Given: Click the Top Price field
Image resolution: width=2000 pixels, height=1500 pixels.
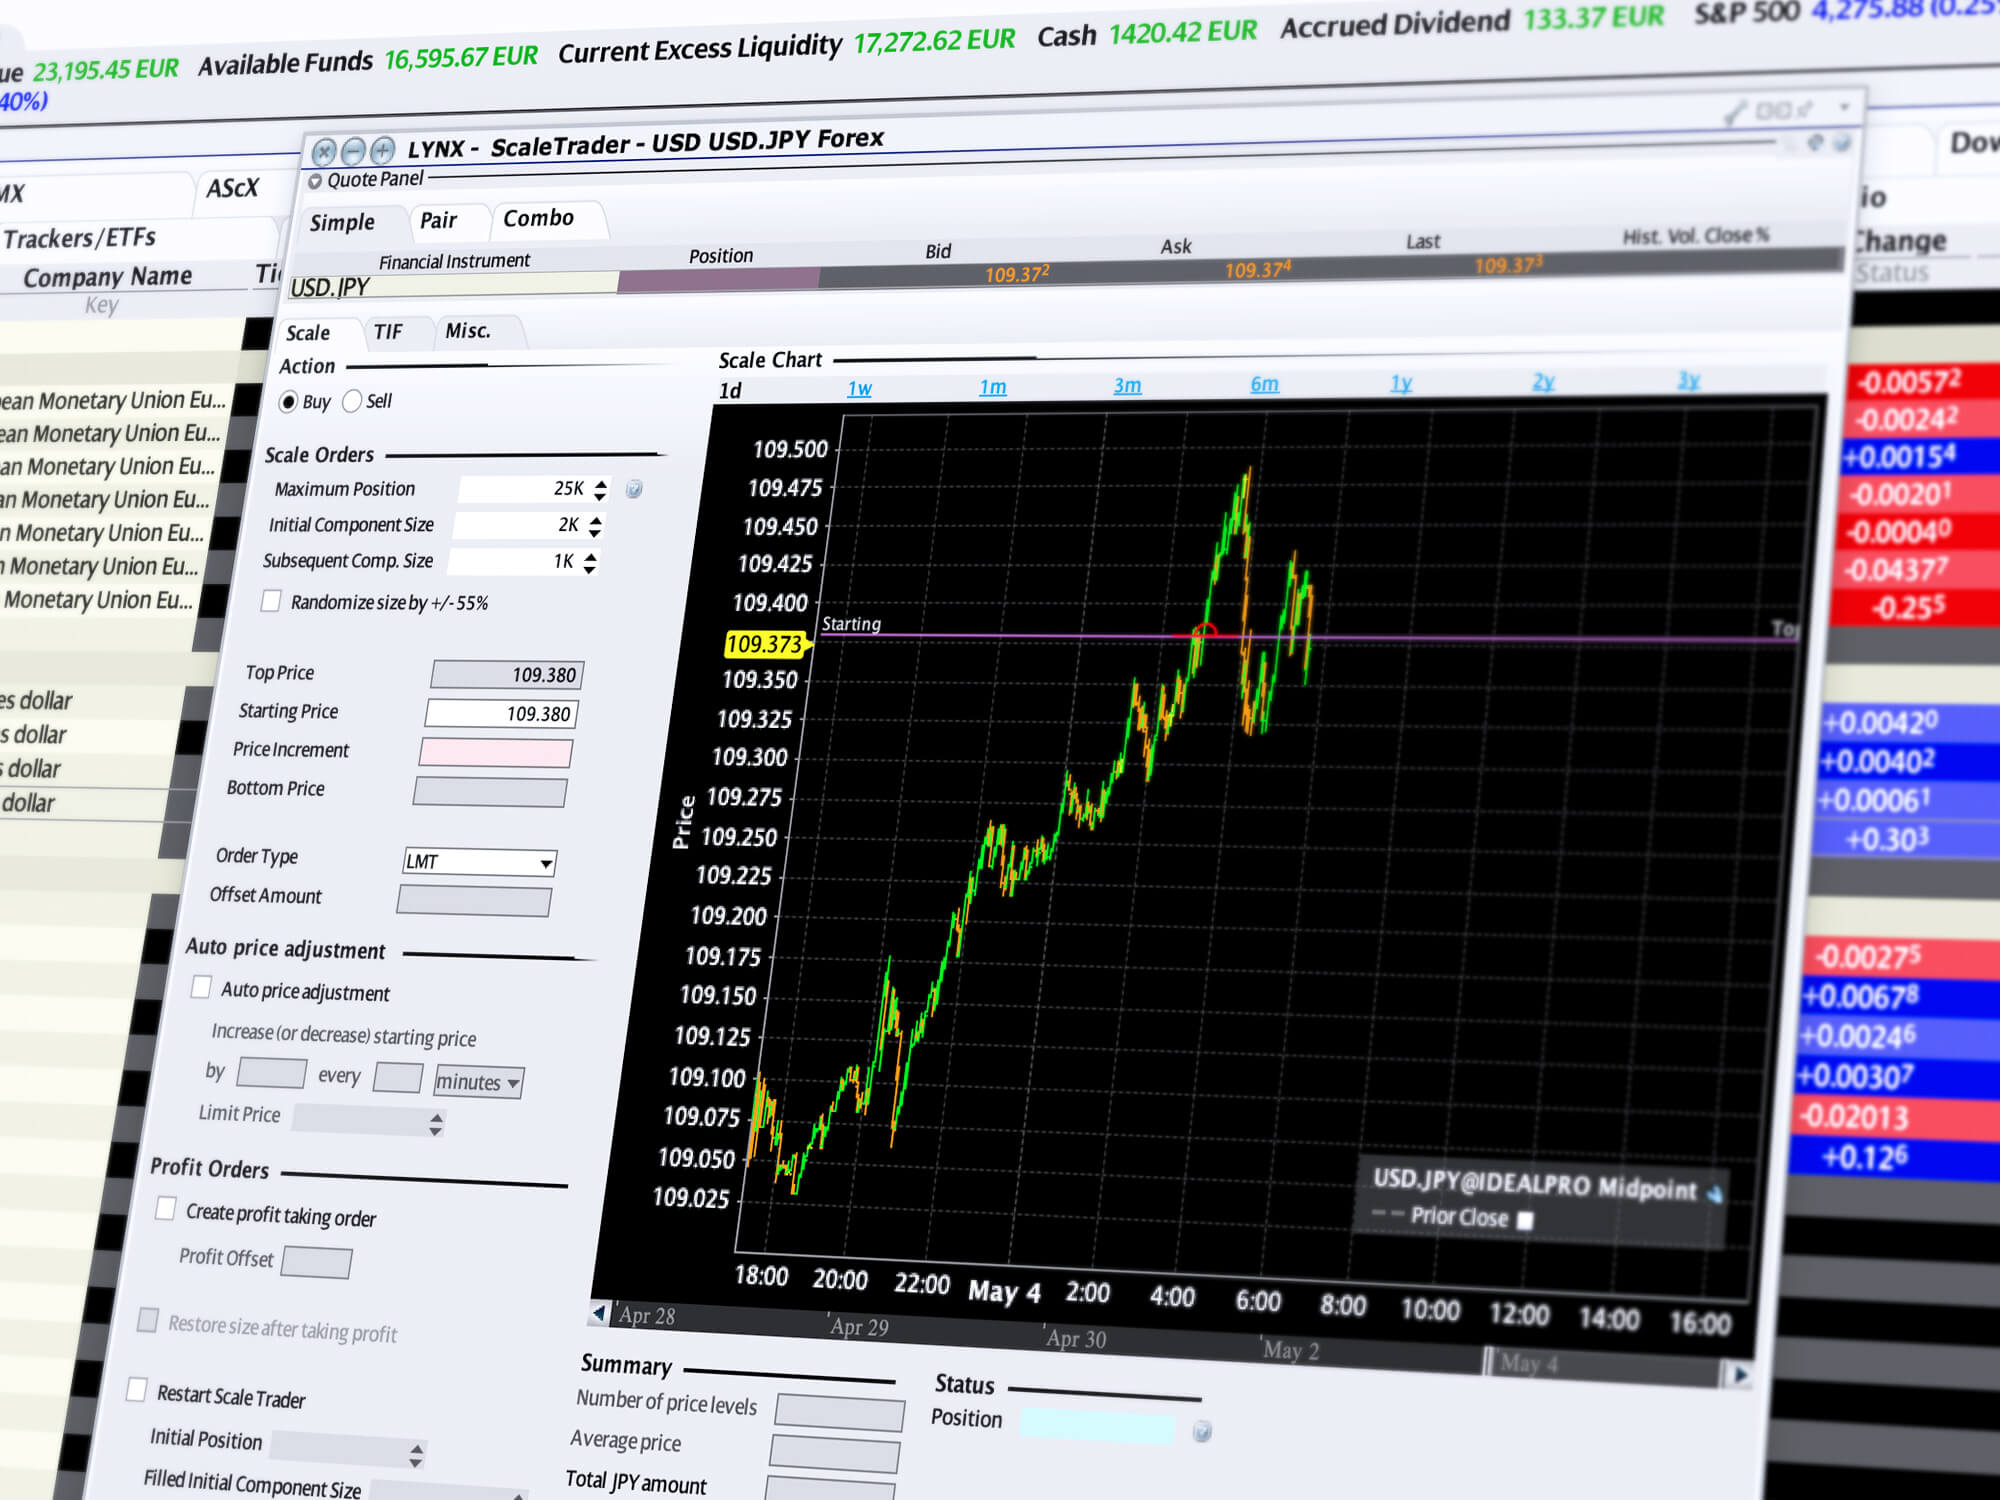Looking at the screenshot, I should point(507,675).
